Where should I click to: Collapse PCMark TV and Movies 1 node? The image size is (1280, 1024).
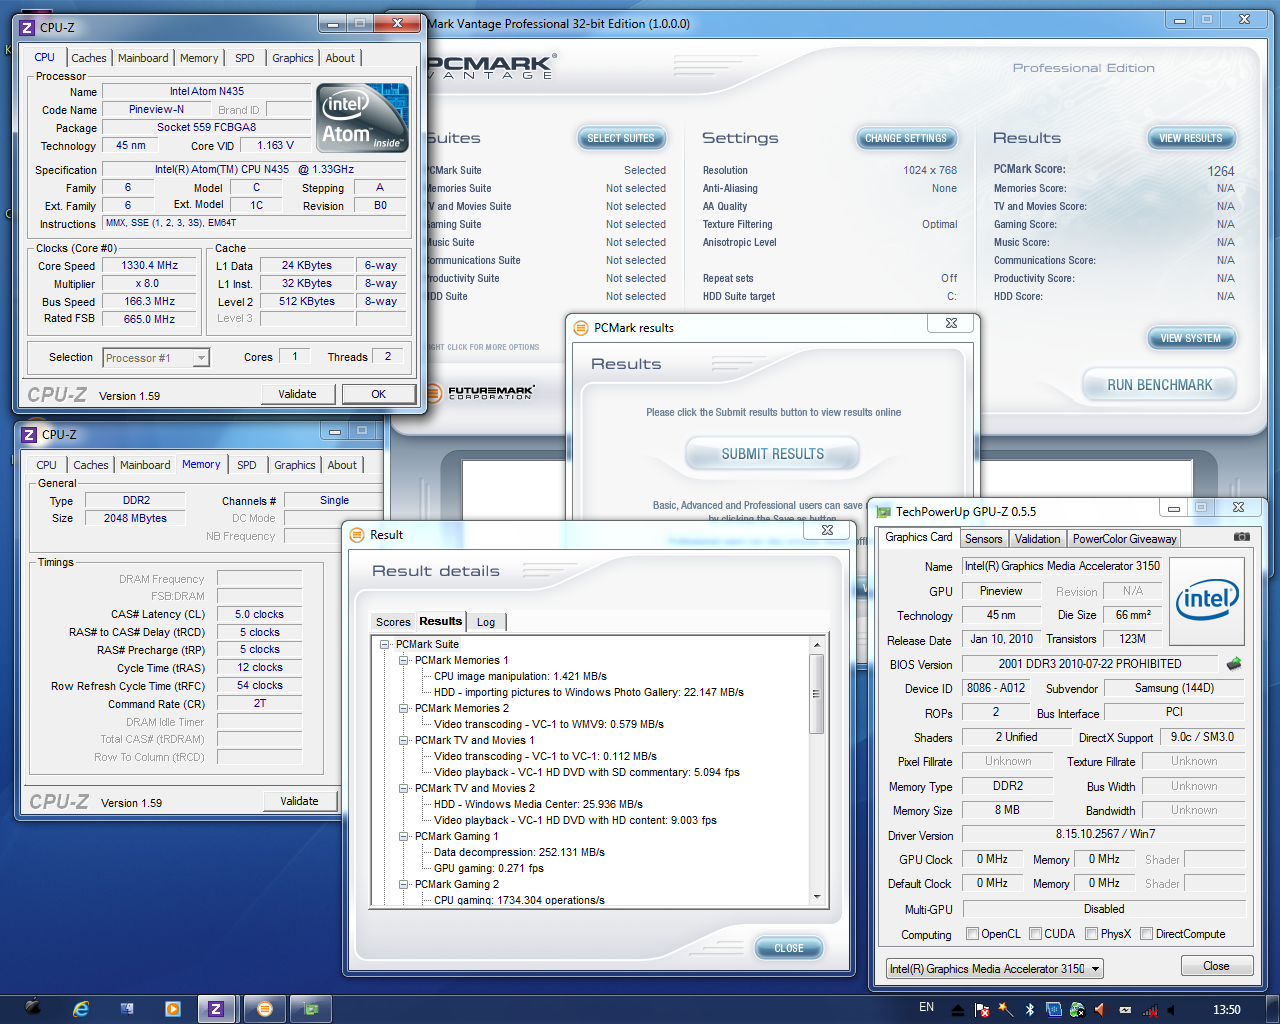(x=404, y=741)
